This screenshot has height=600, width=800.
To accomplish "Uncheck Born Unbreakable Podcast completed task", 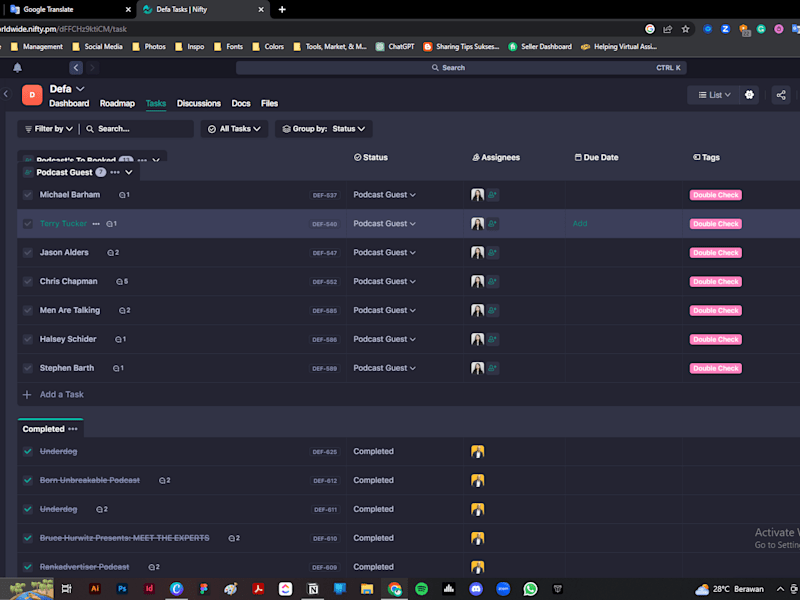I will coord(28,480).
